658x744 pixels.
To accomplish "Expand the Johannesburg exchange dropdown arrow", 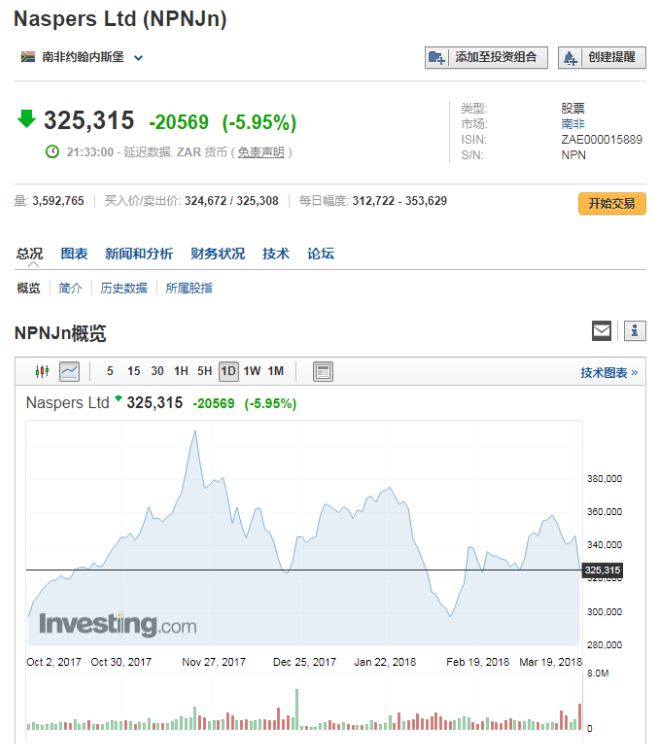I will (x=138, y=58).
